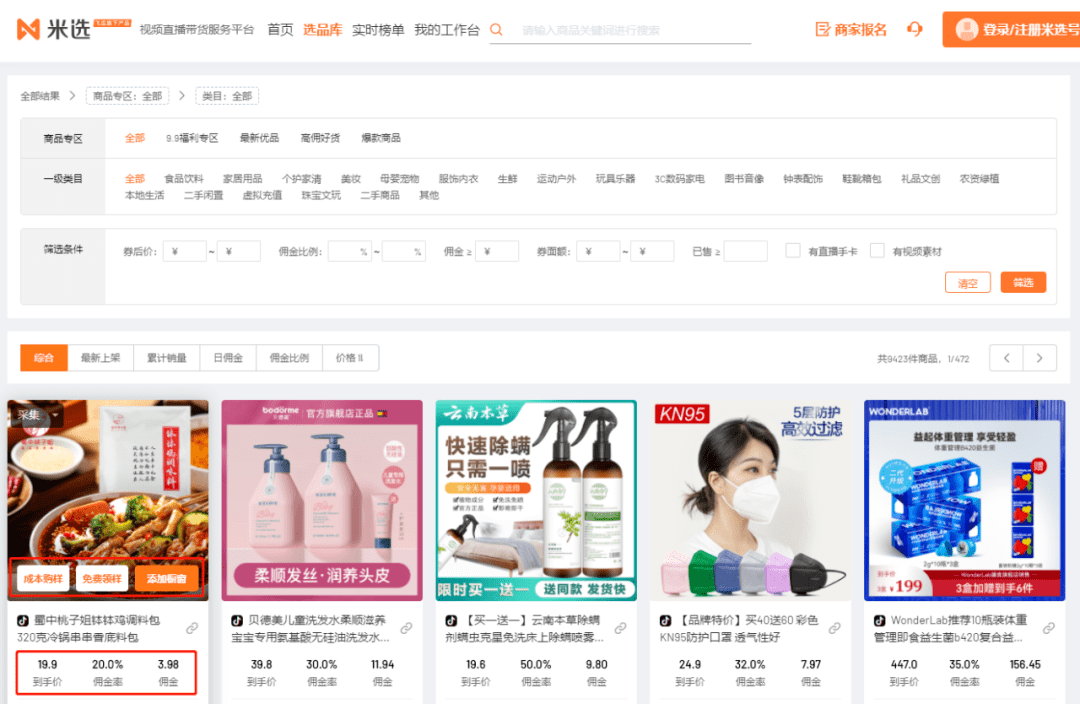This screenshot has width=1080, height=704.
Task: Open 采集 dropdown on hotpot thumbnail
Action: pos(36,415)
